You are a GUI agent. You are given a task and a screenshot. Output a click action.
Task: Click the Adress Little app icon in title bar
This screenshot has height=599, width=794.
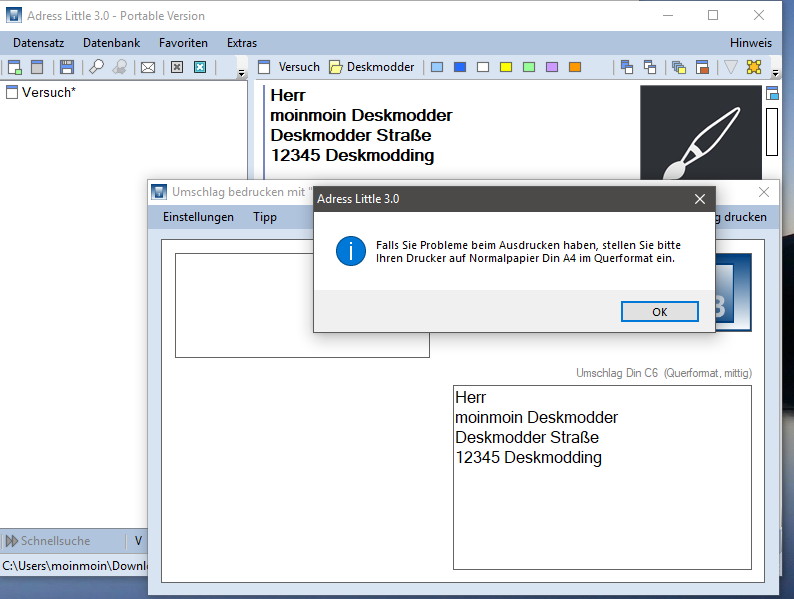click(x=14, y=15)
